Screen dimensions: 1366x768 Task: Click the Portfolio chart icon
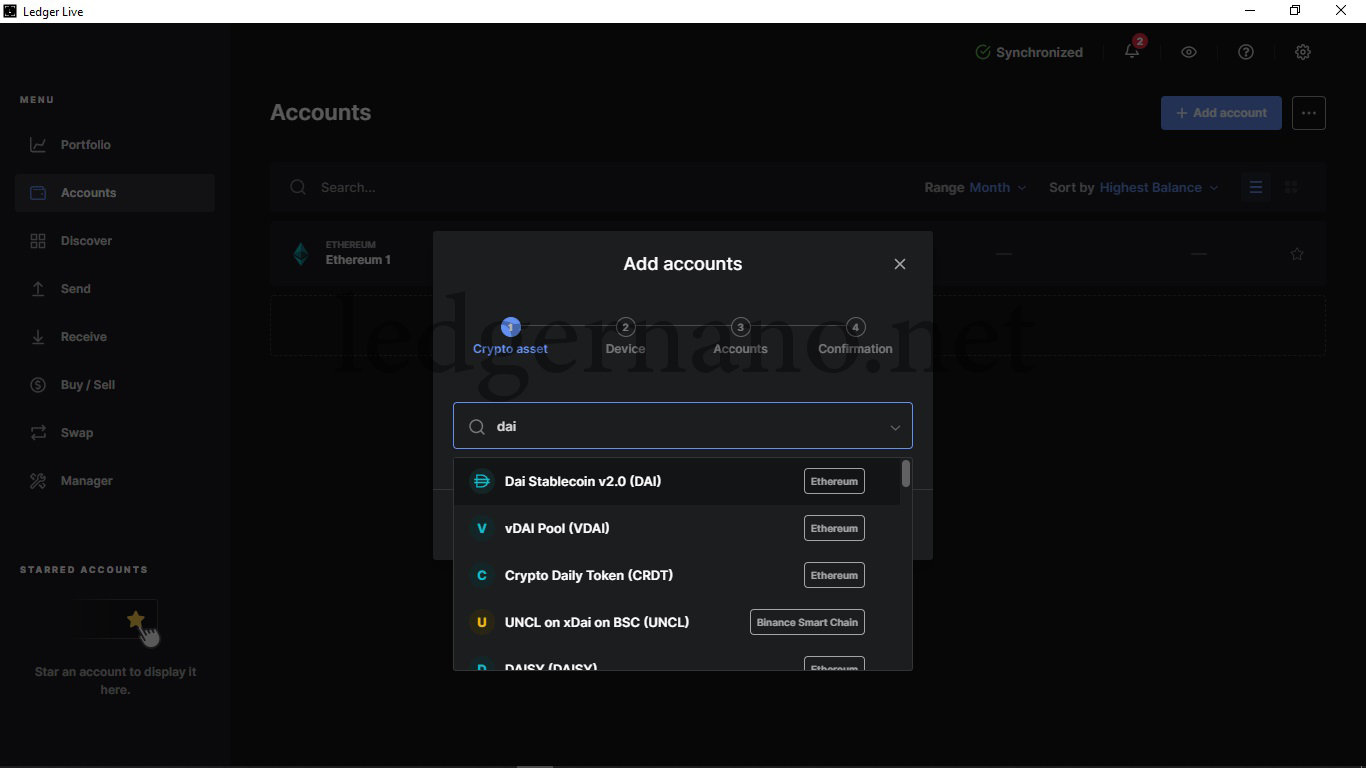tap(38, 145)
